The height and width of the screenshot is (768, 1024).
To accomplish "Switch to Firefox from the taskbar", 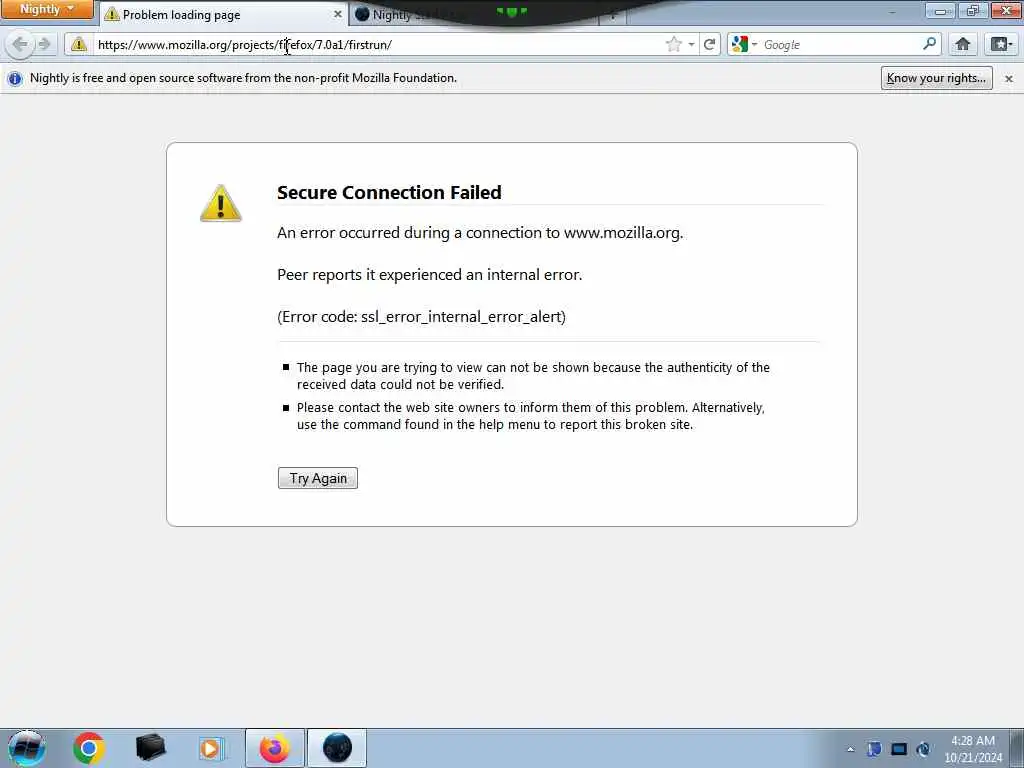I will (x=275, y=748).
